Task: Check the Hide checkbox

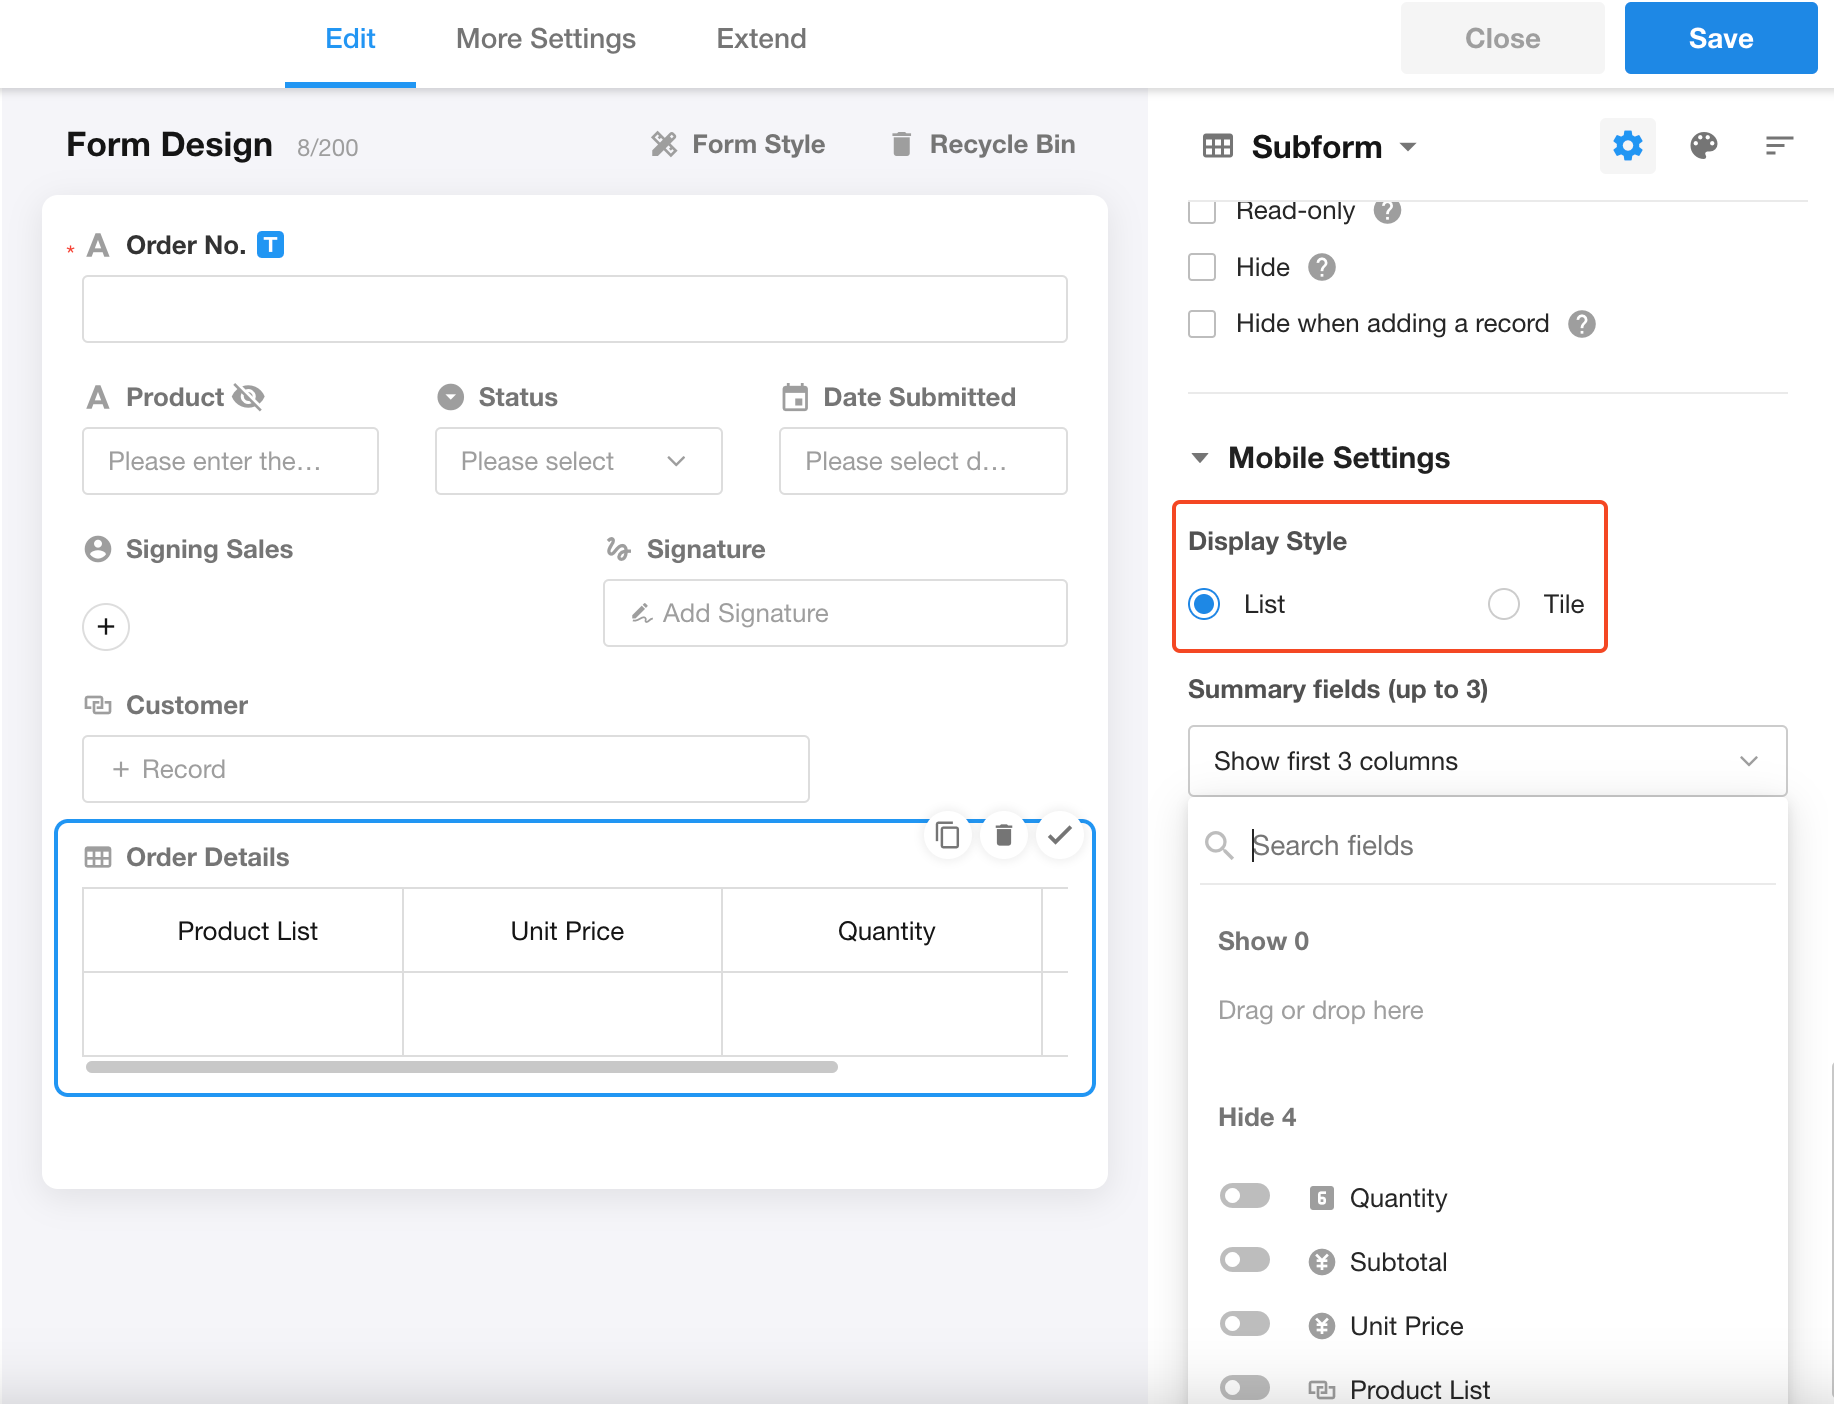Action: coord(1202,267)
